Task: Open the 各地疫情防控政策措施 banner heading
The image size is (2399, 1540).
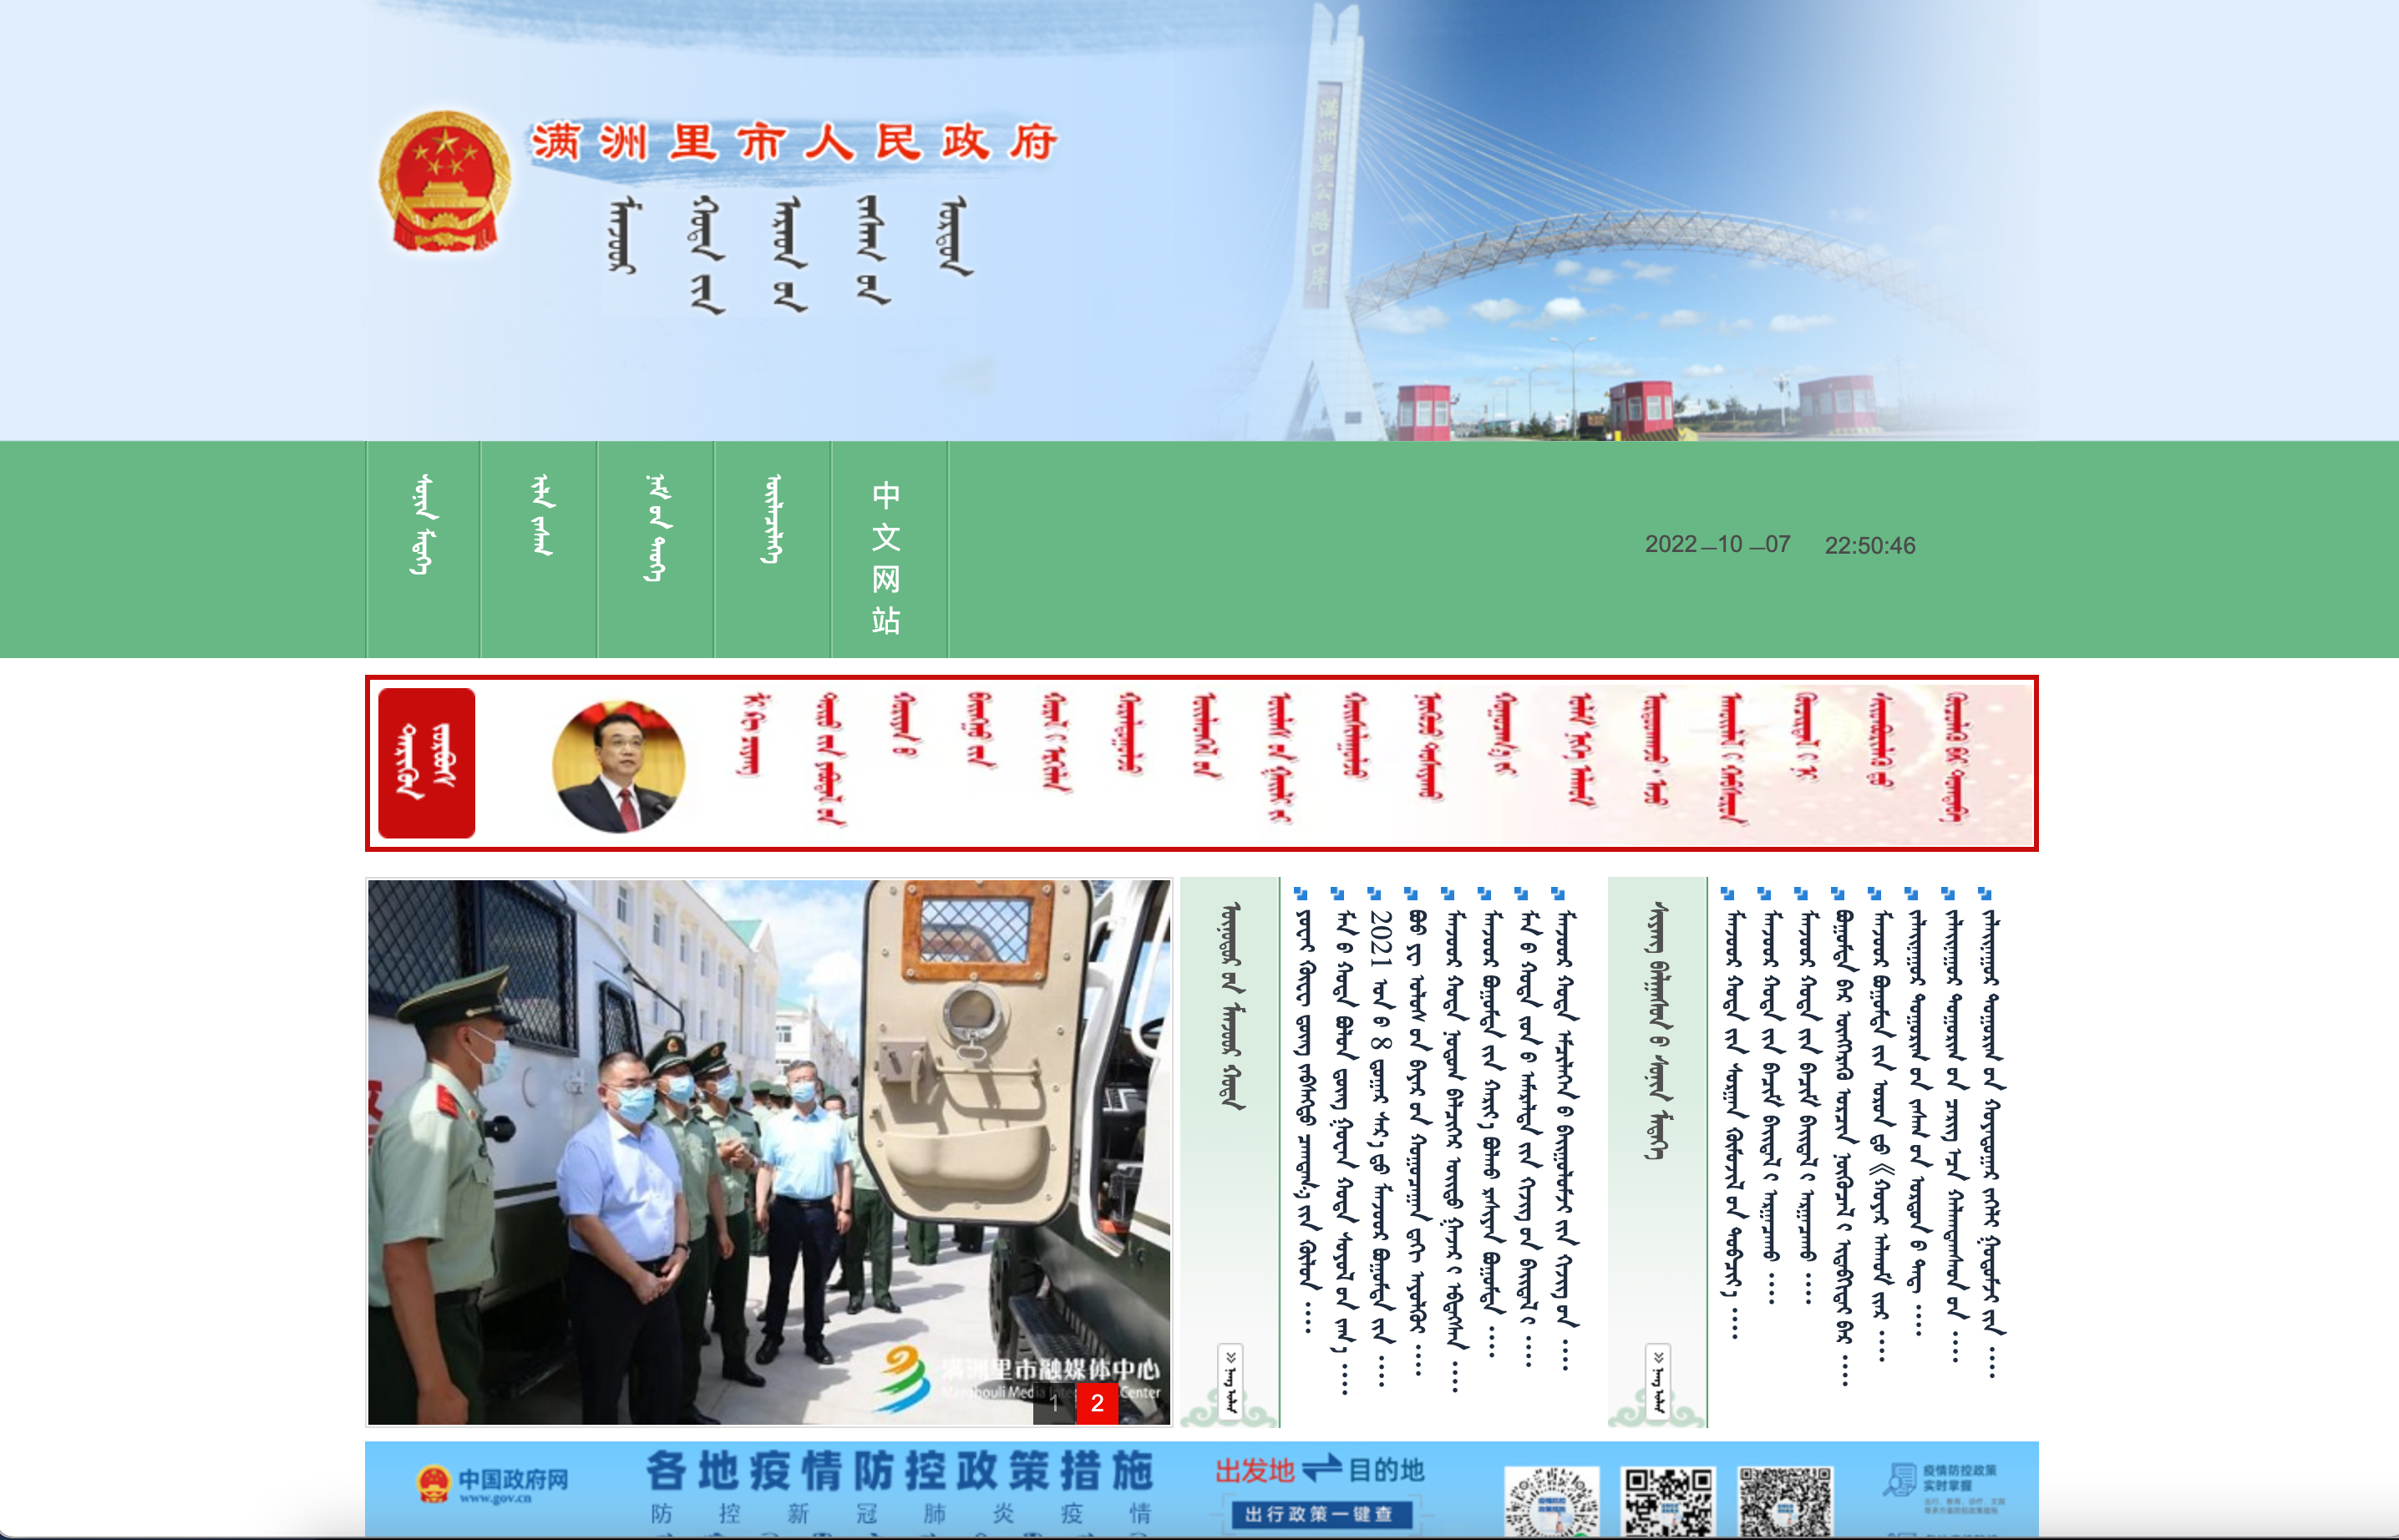Action: 900,1471
